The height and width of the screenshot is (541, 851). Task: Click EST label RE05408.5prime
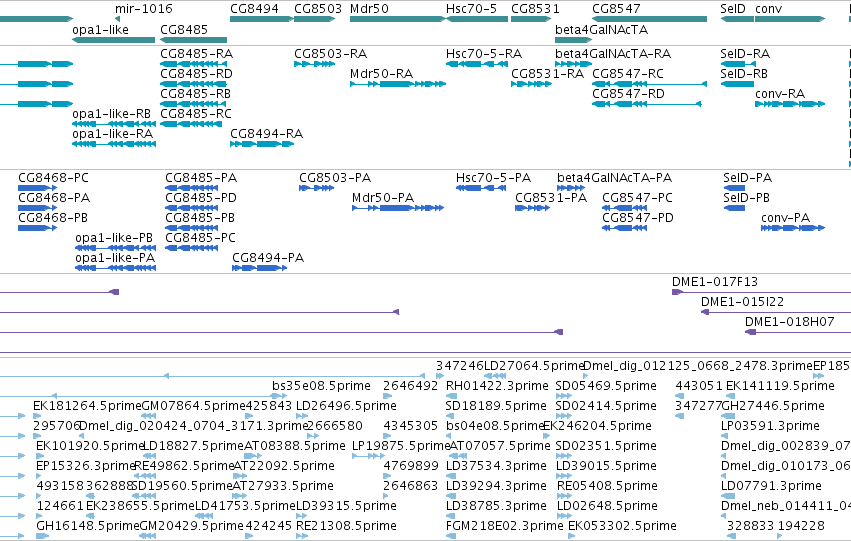pyautogui.click(x=607, y=486)
